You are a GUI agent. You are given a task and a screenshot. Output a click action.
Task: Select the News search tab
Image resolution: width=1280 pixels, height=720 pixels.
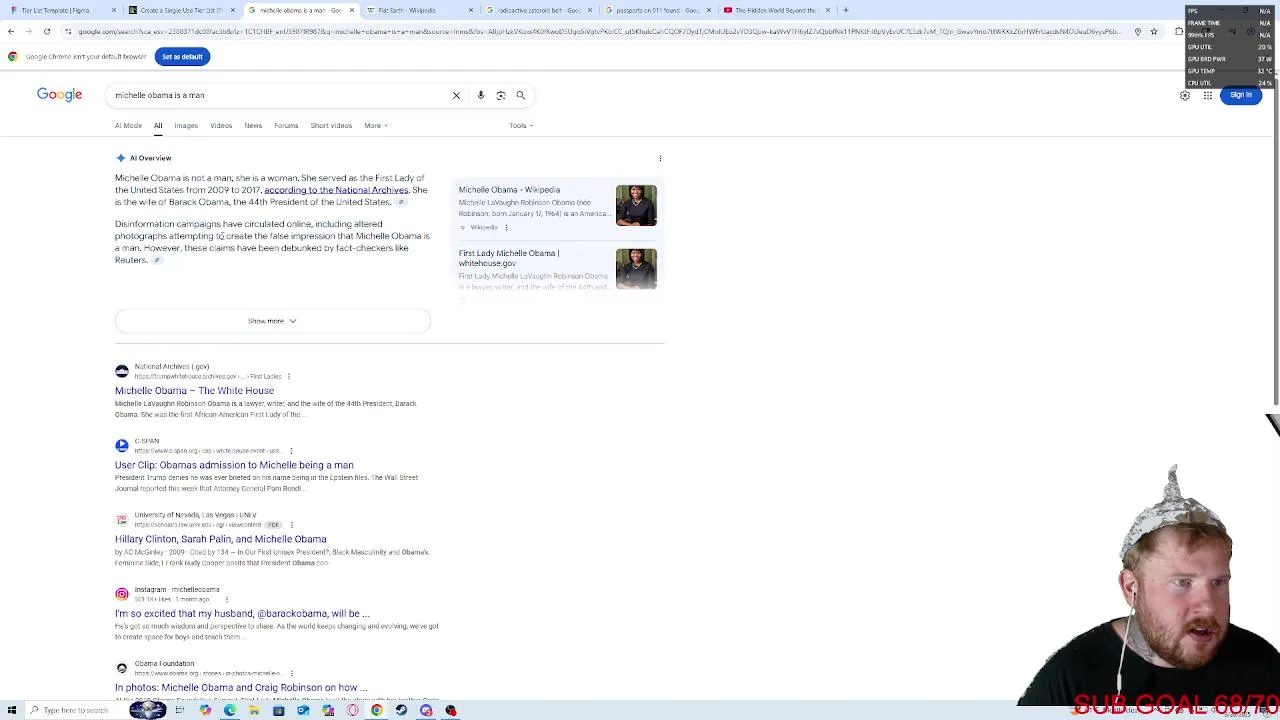[253, 126]
